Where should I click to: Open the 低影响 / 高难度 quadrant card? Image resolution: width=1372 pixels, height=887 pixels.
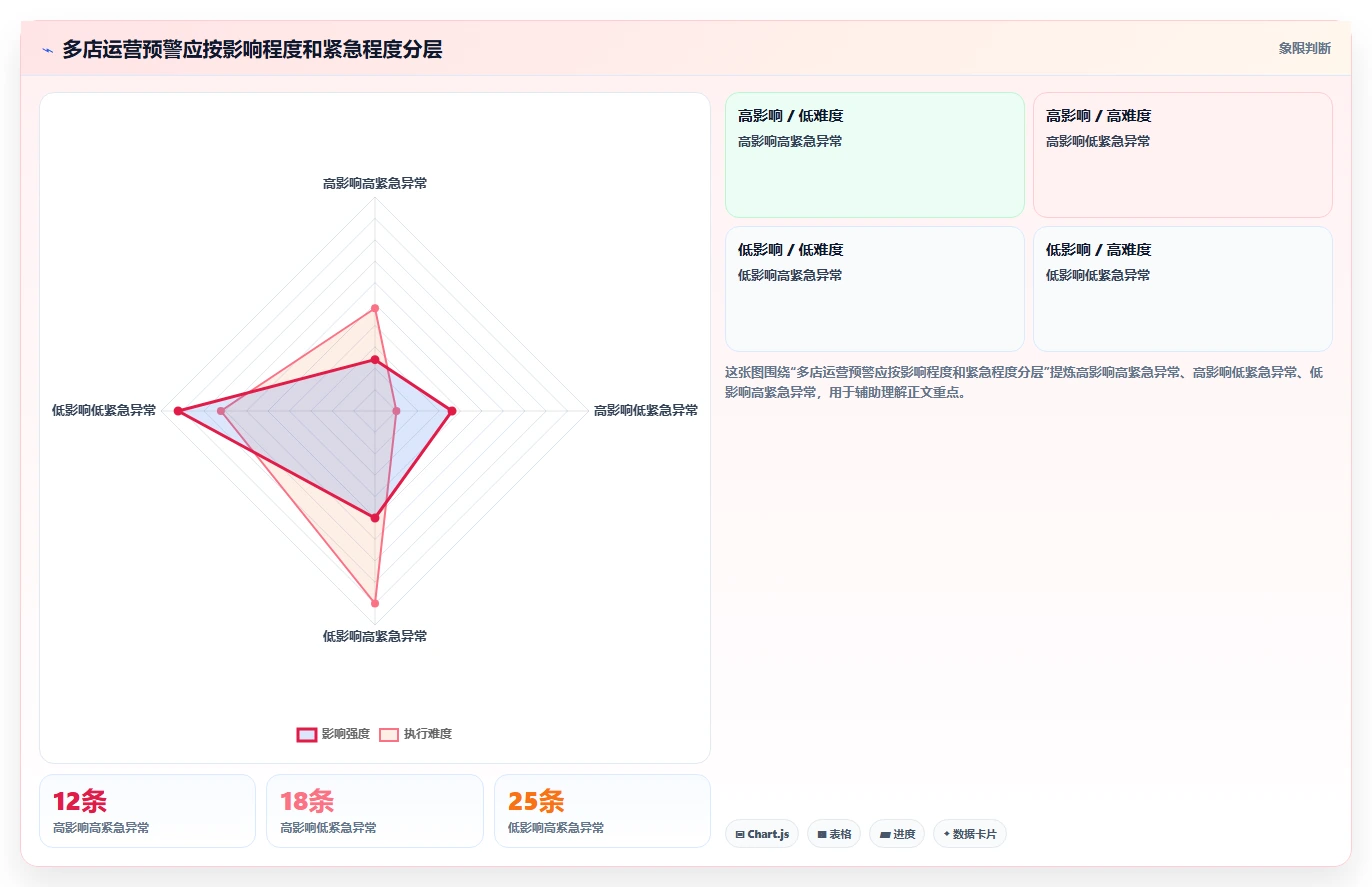pyautogui.click(x=1183, y=289)
